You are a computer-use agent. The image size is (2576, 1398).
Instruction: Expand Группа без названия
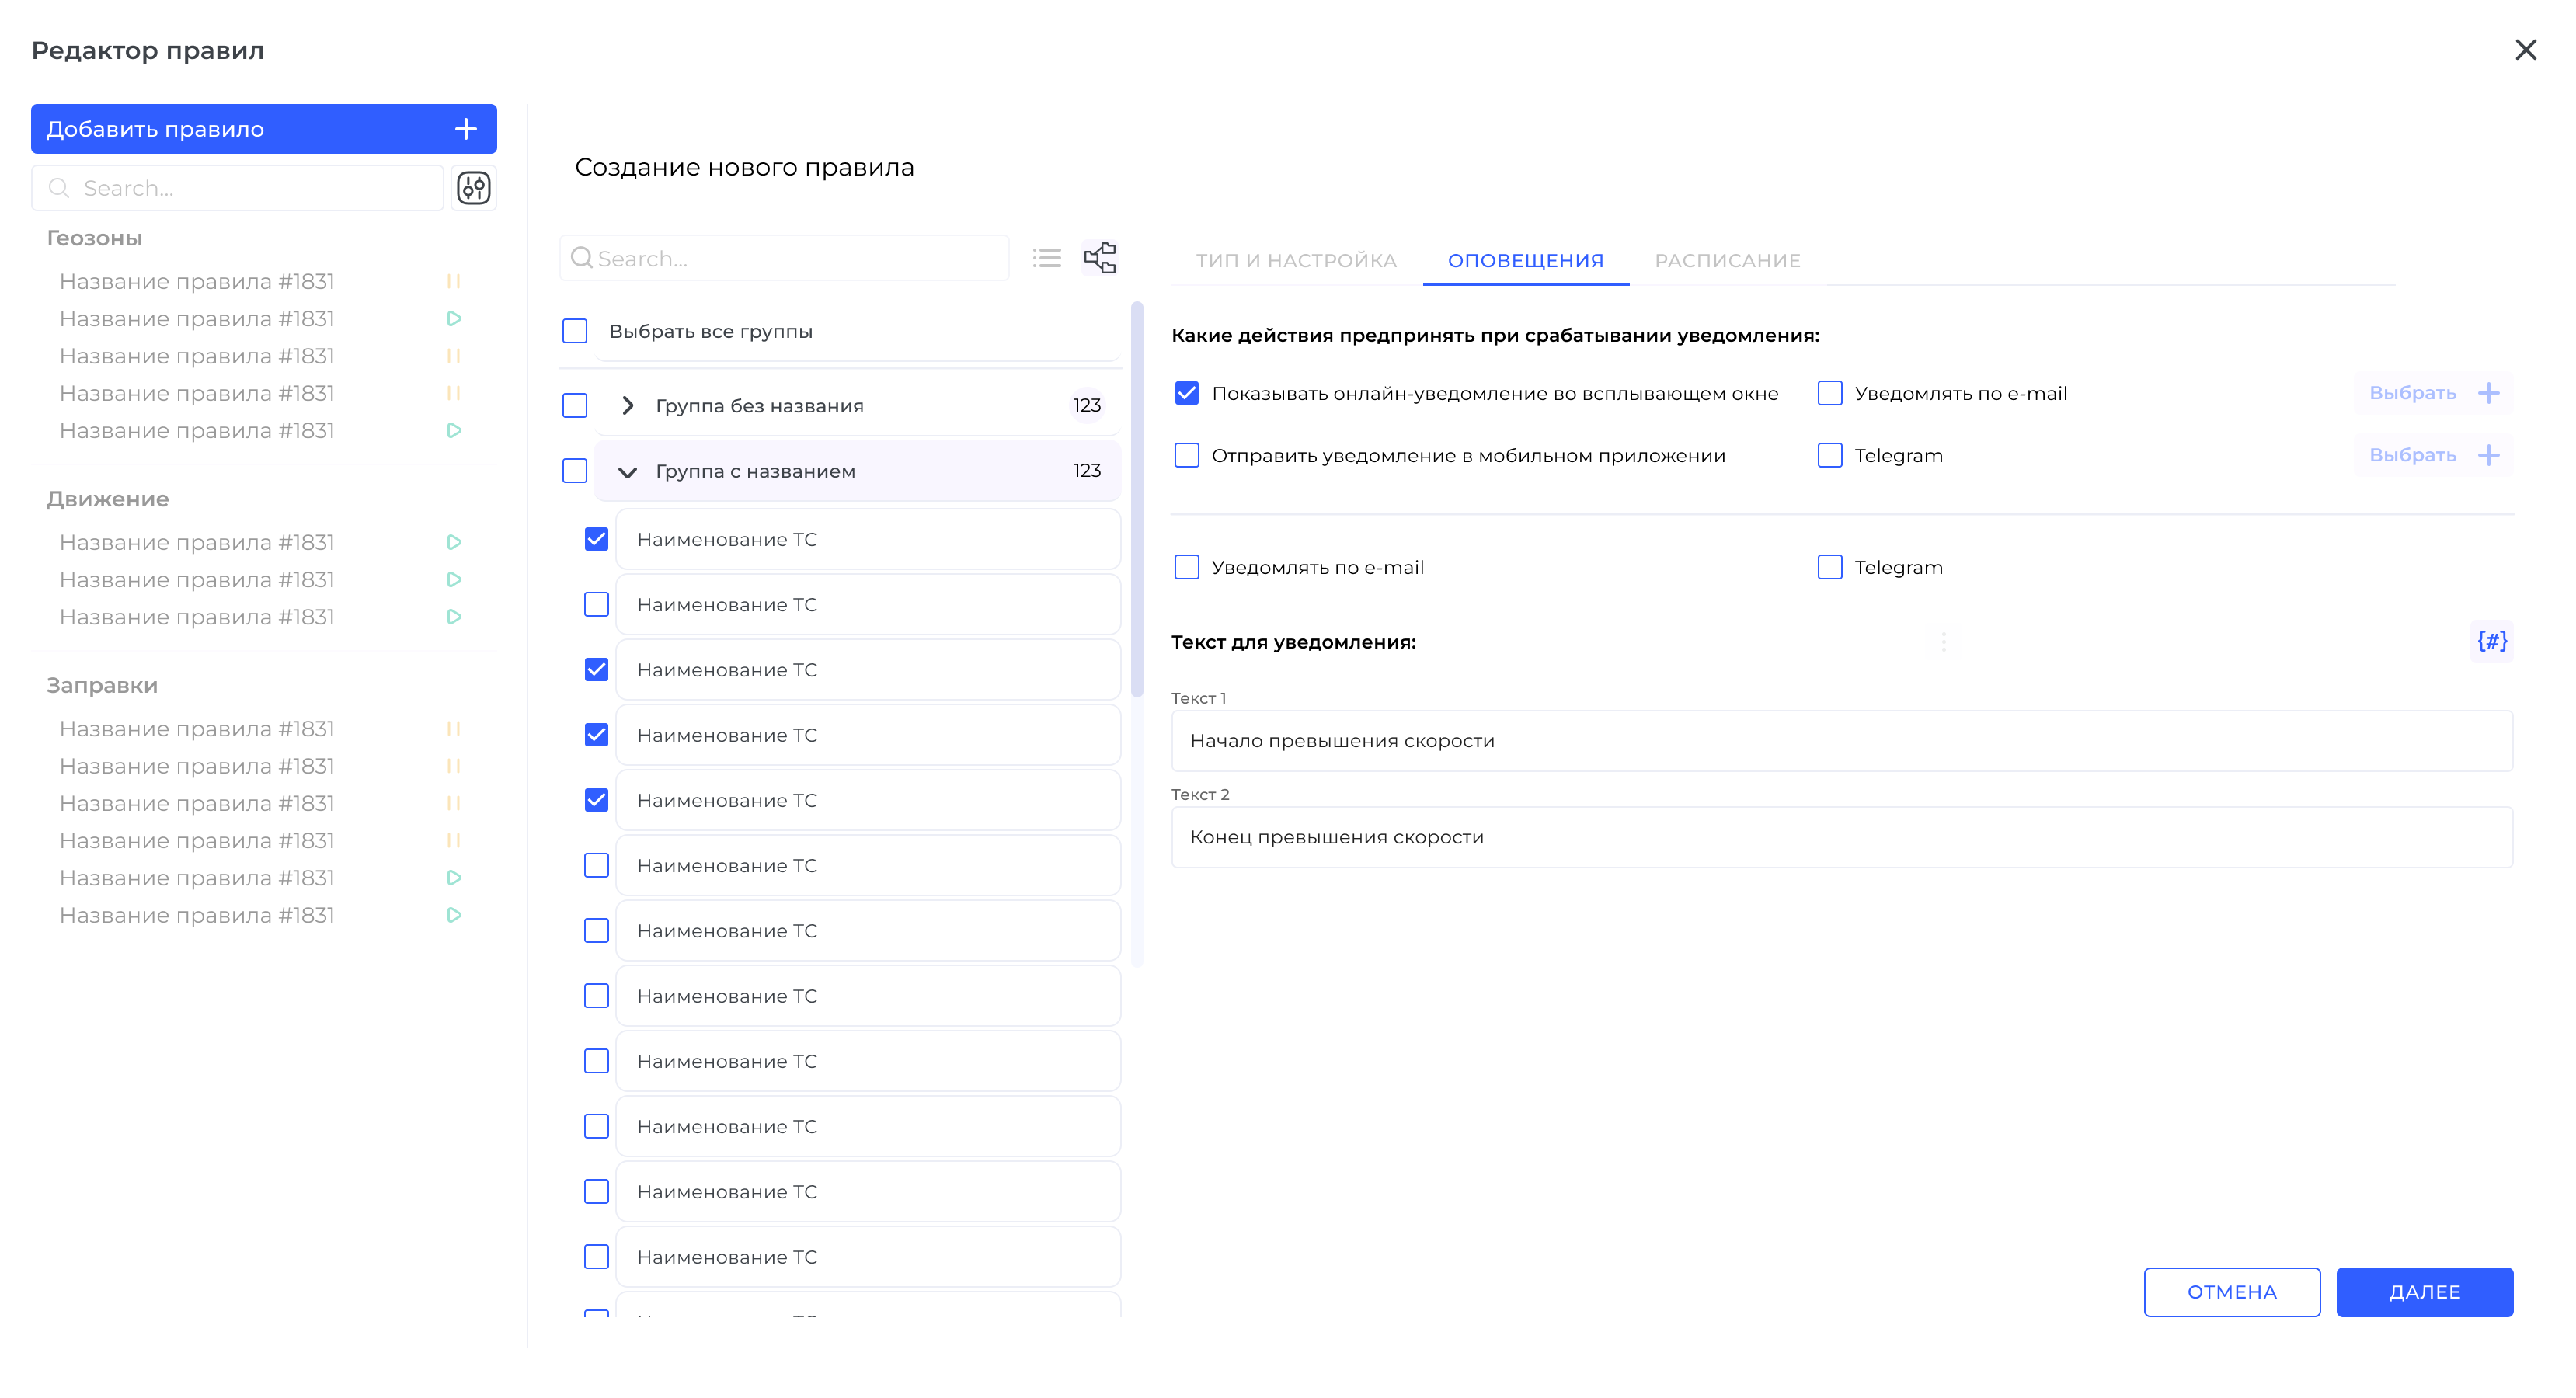(628, 405)
